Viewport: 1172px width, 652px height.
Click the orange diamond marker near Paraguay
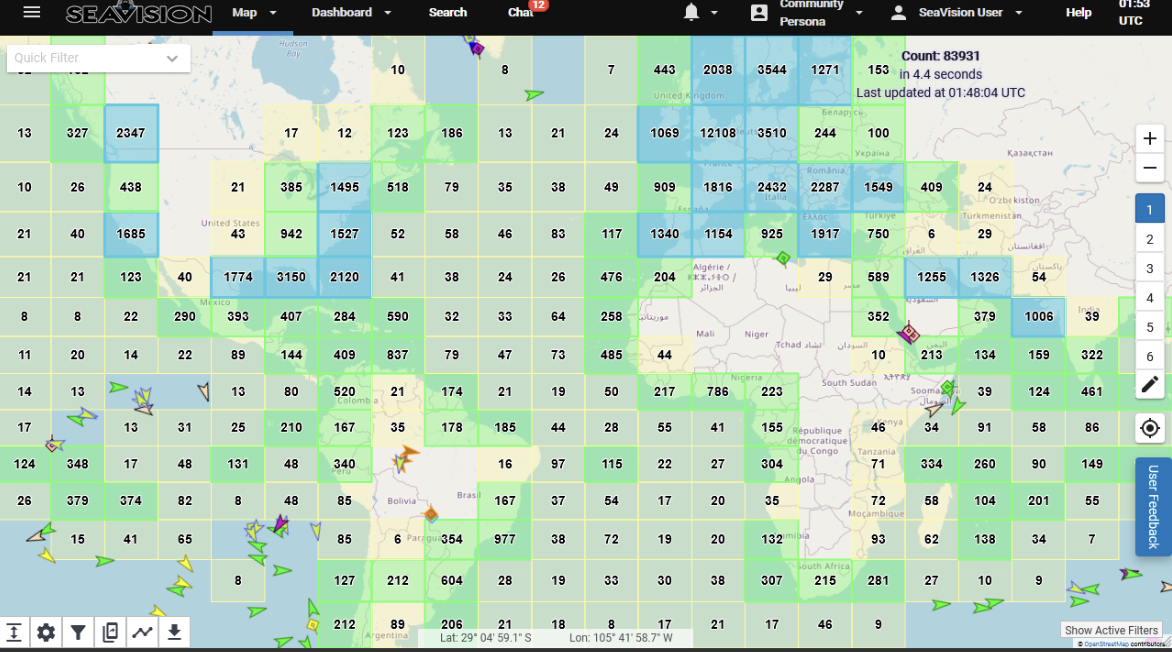(431, 514)
